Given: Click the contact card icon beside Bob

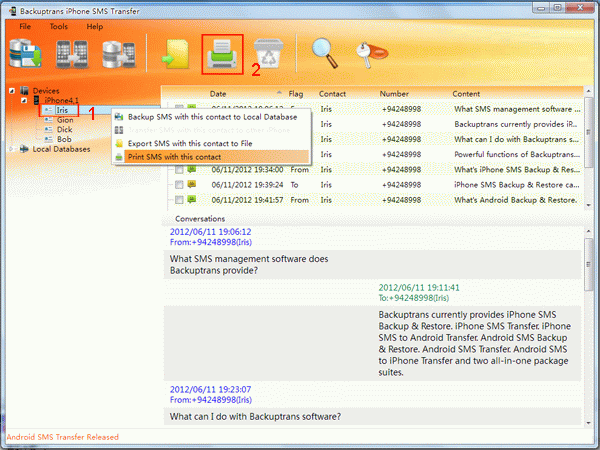Looking at the screenshot, I should coord(49,139).
